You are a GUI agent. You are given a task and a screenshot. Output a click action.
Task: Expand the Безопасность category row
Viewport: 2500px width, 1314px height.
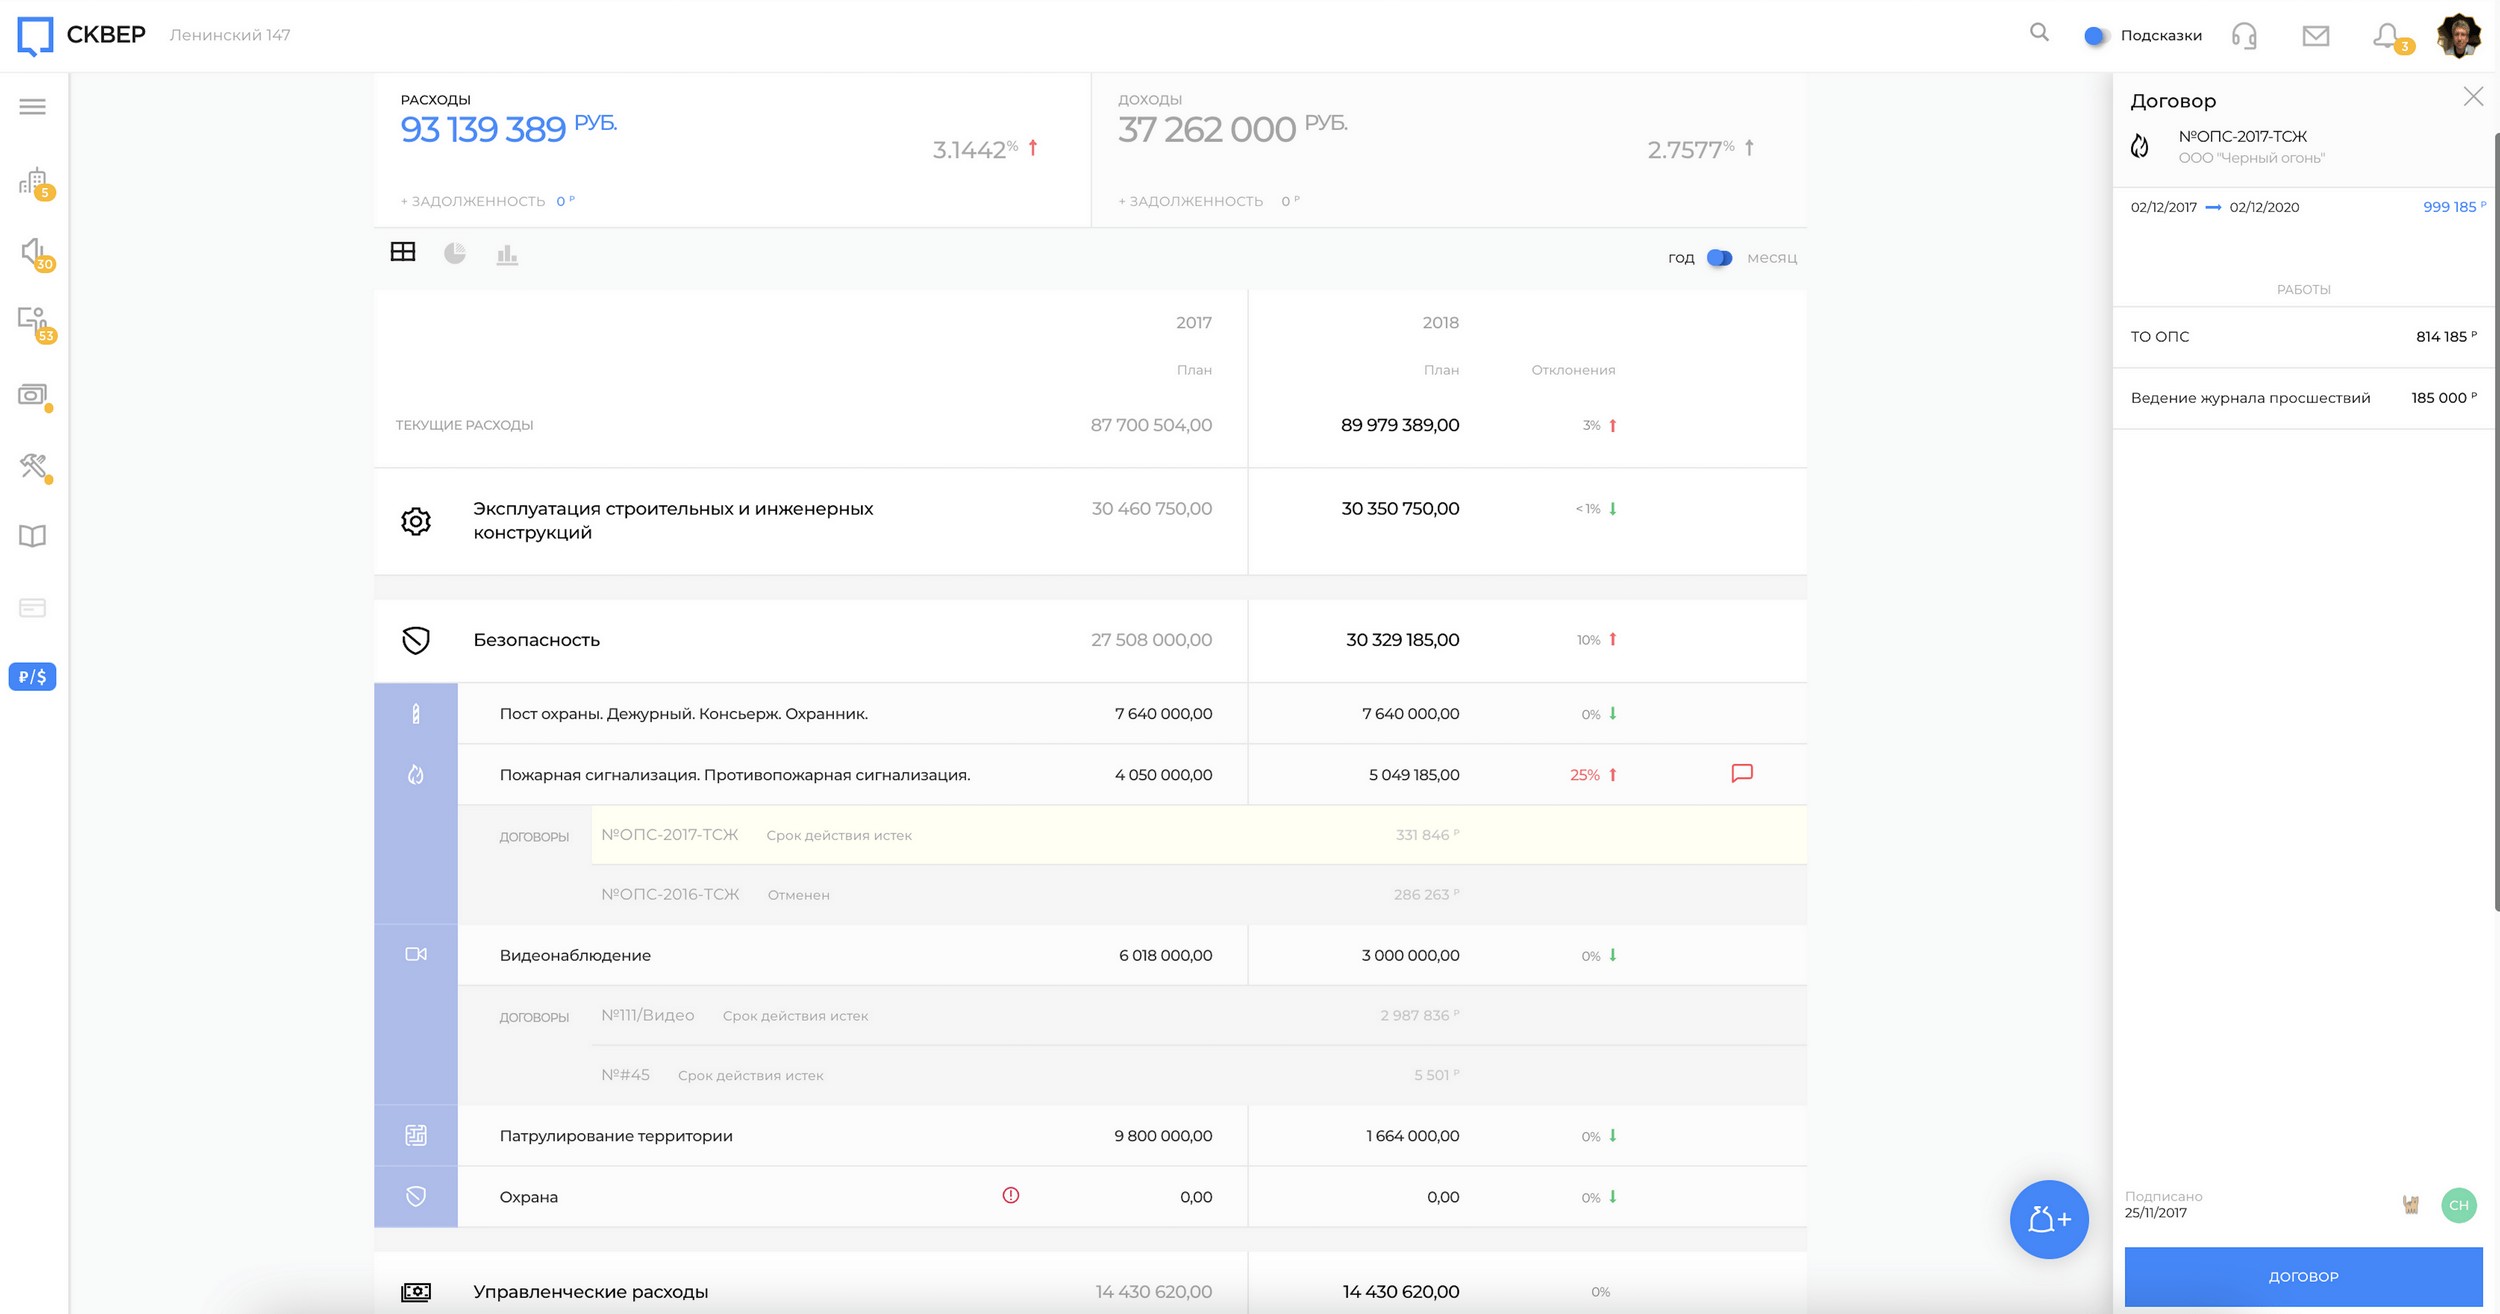[536, 640]
